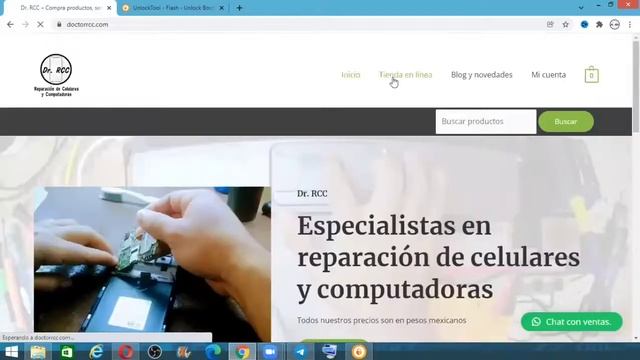The height and width of the screenshot is (360, 640).
Task: Open OBS Studio from taskbar
Action: click(x=155, y=352)
